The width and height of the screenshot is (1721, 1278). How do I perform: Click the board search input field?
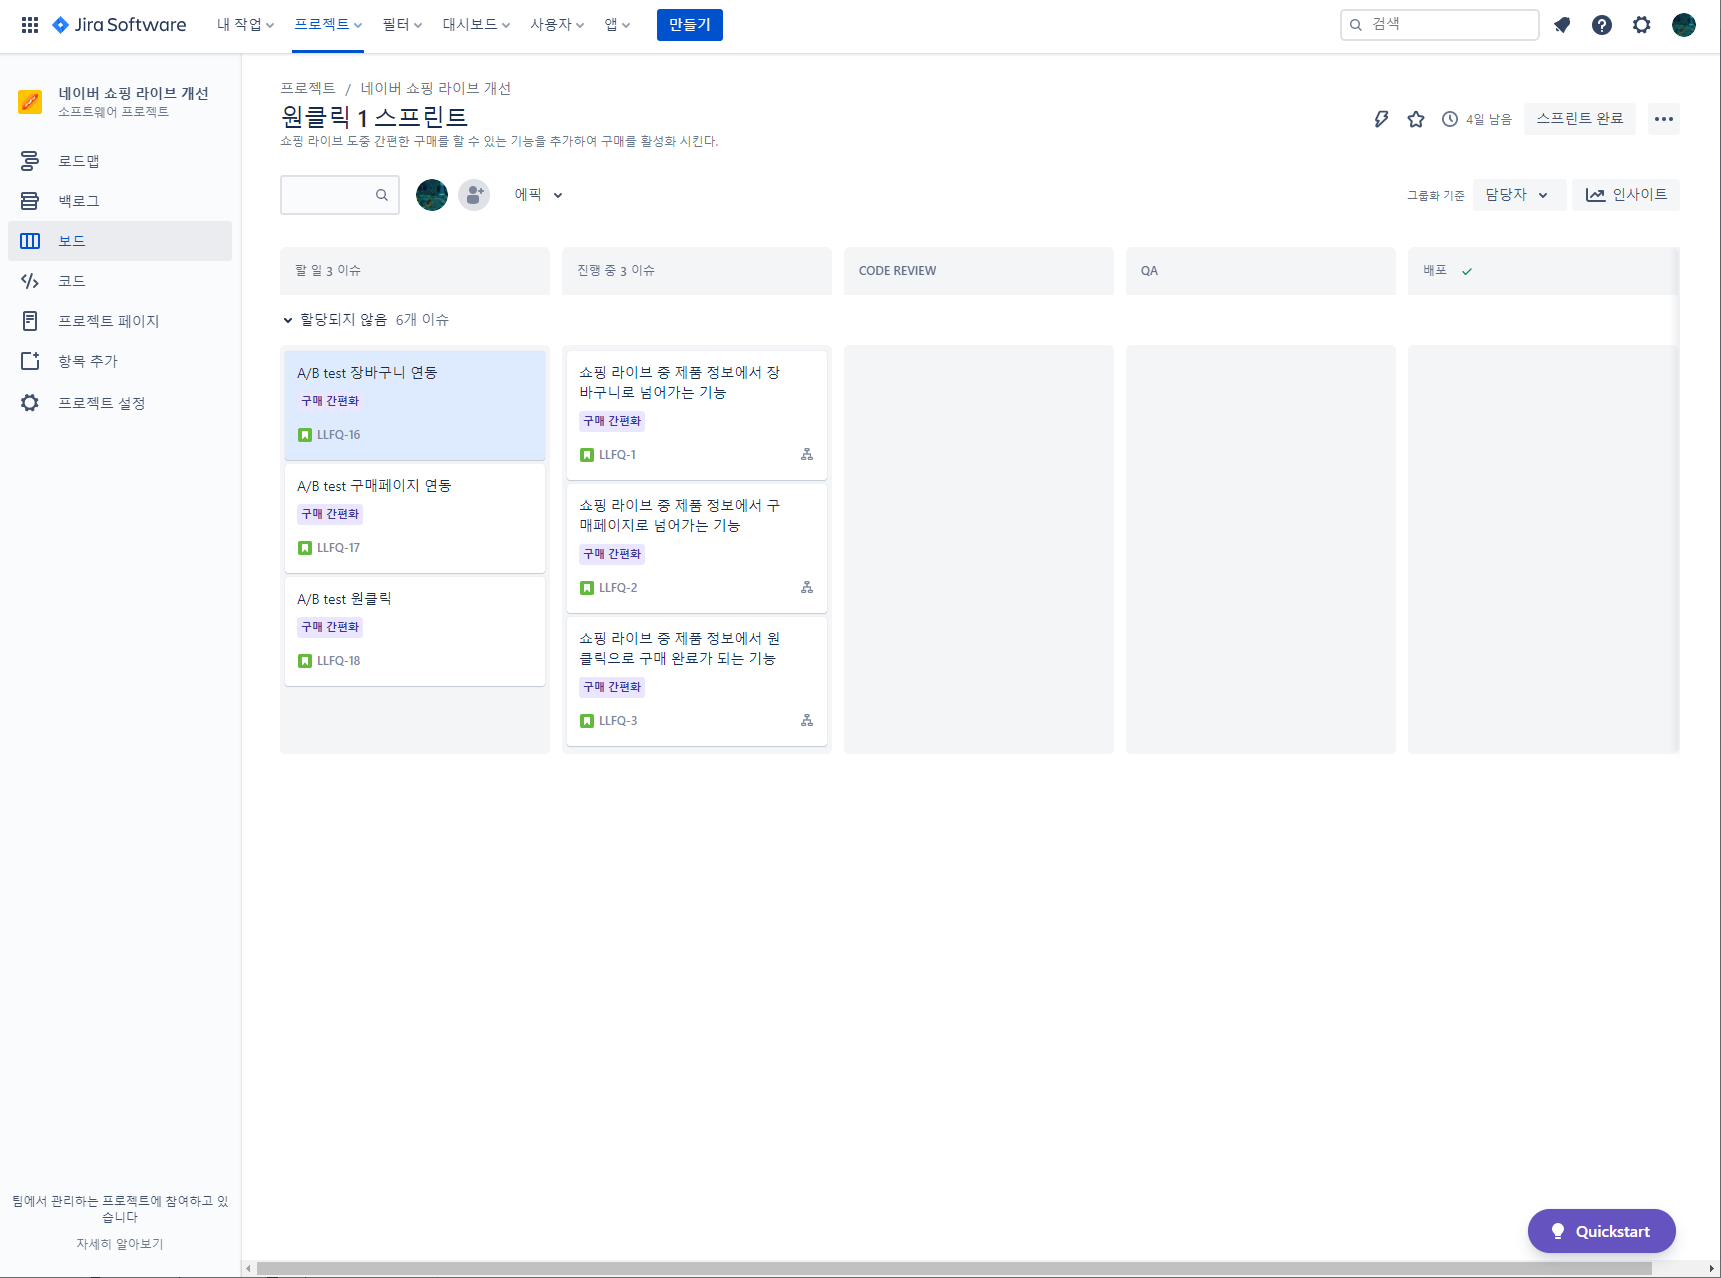tap(340, 195)
